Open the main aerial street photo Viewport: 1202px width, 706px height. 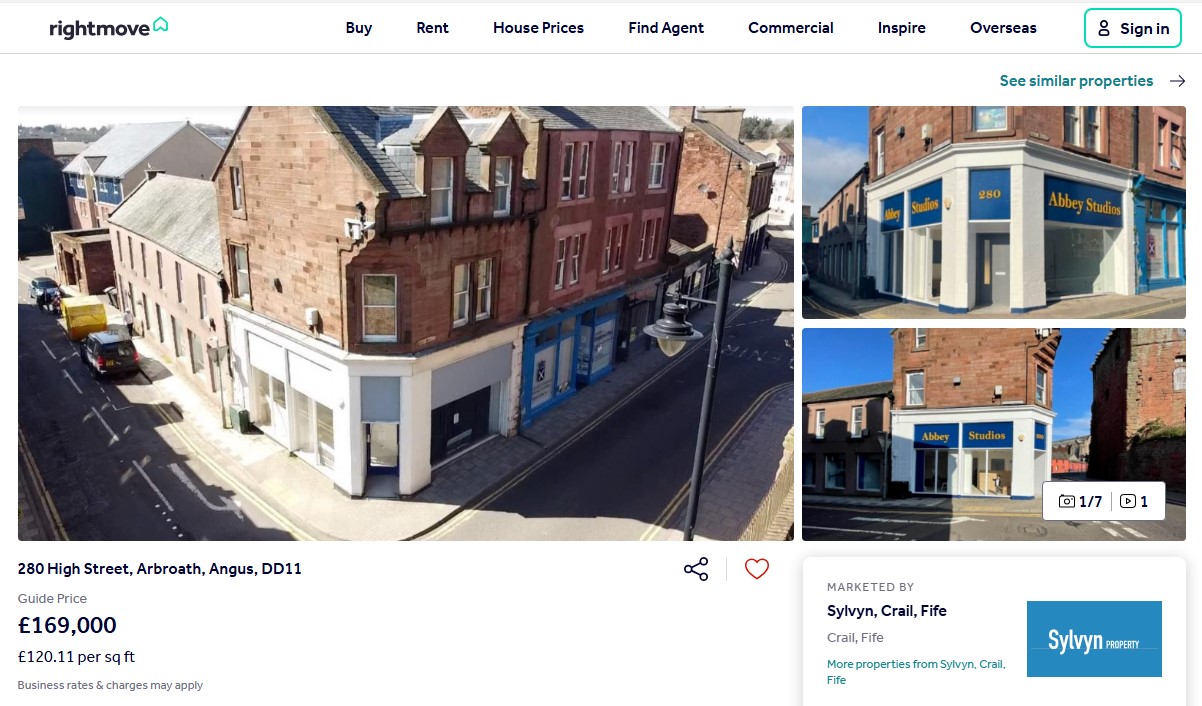coord(406,323)
